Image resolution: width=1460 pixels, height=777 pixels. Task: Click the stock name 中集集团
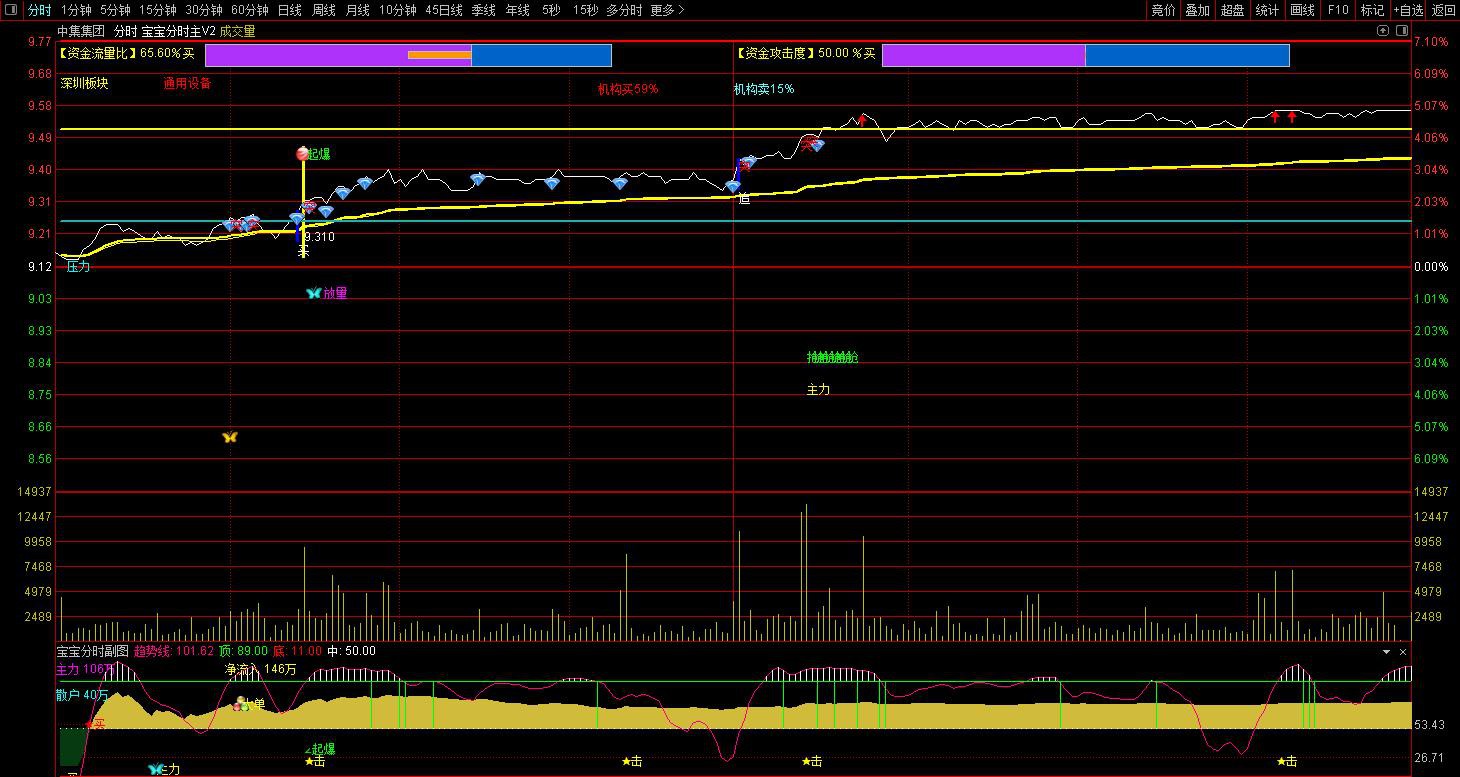[80, 31]
